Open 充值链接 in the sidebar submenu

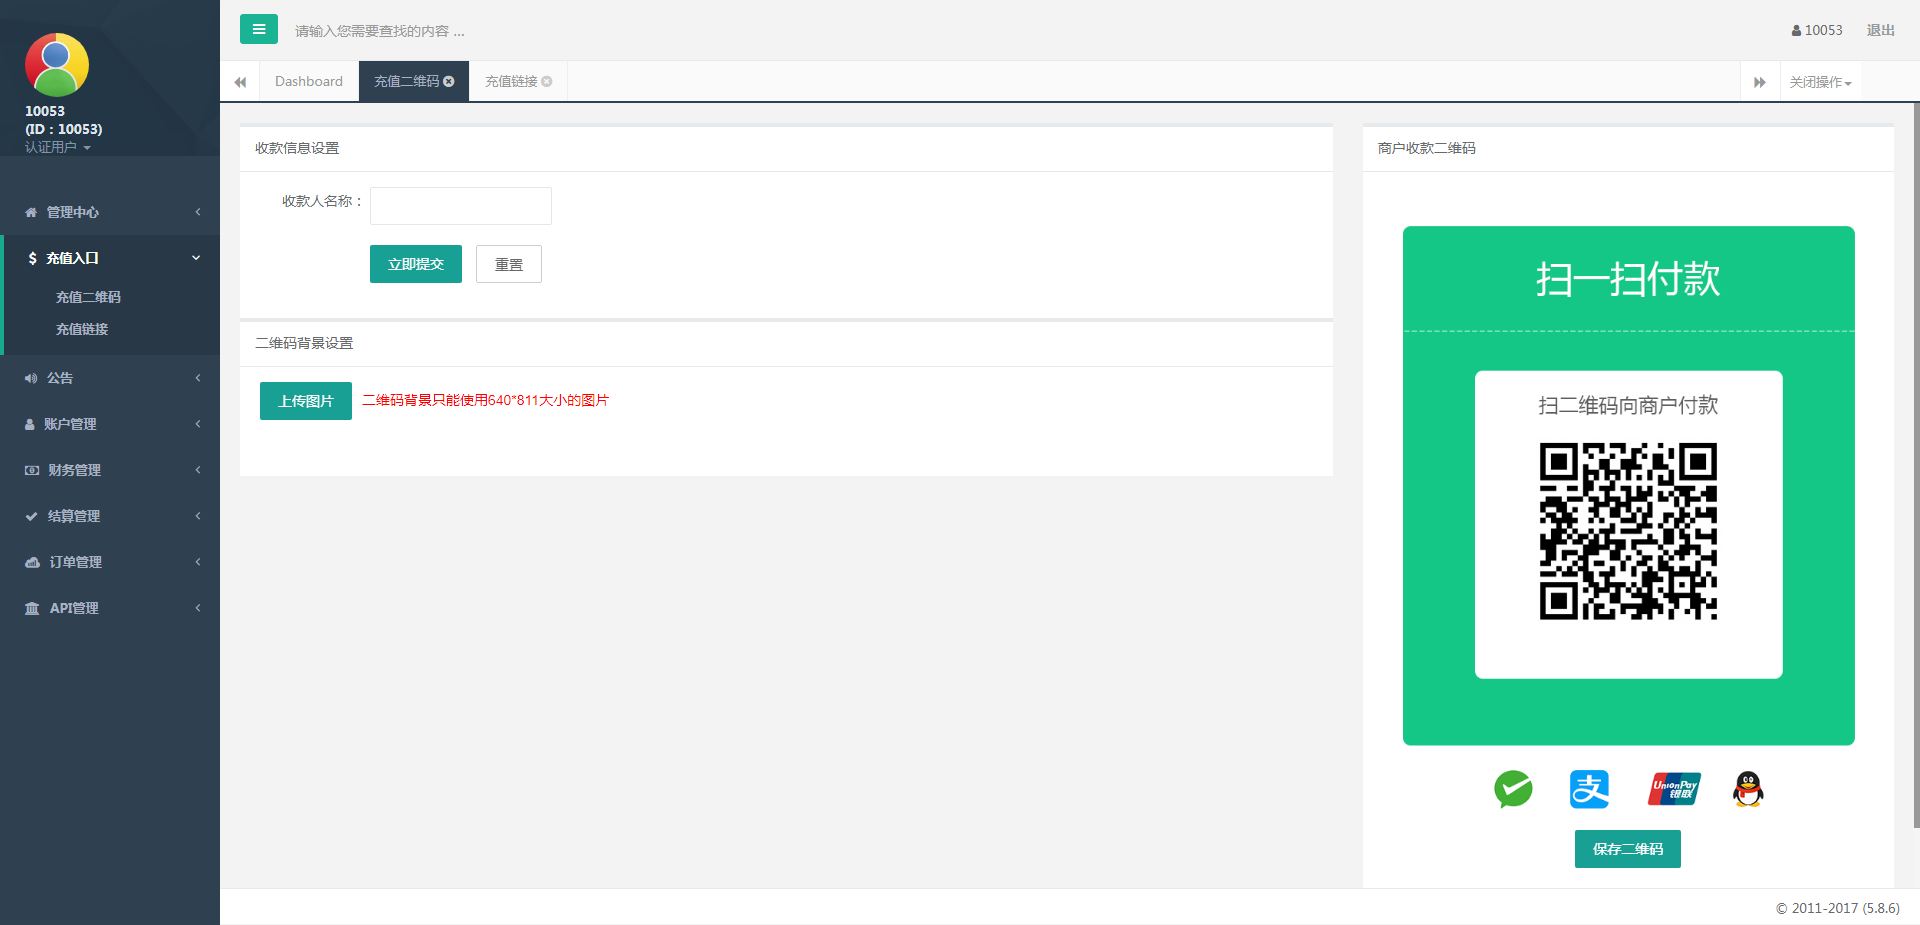(x=82, y=329)
